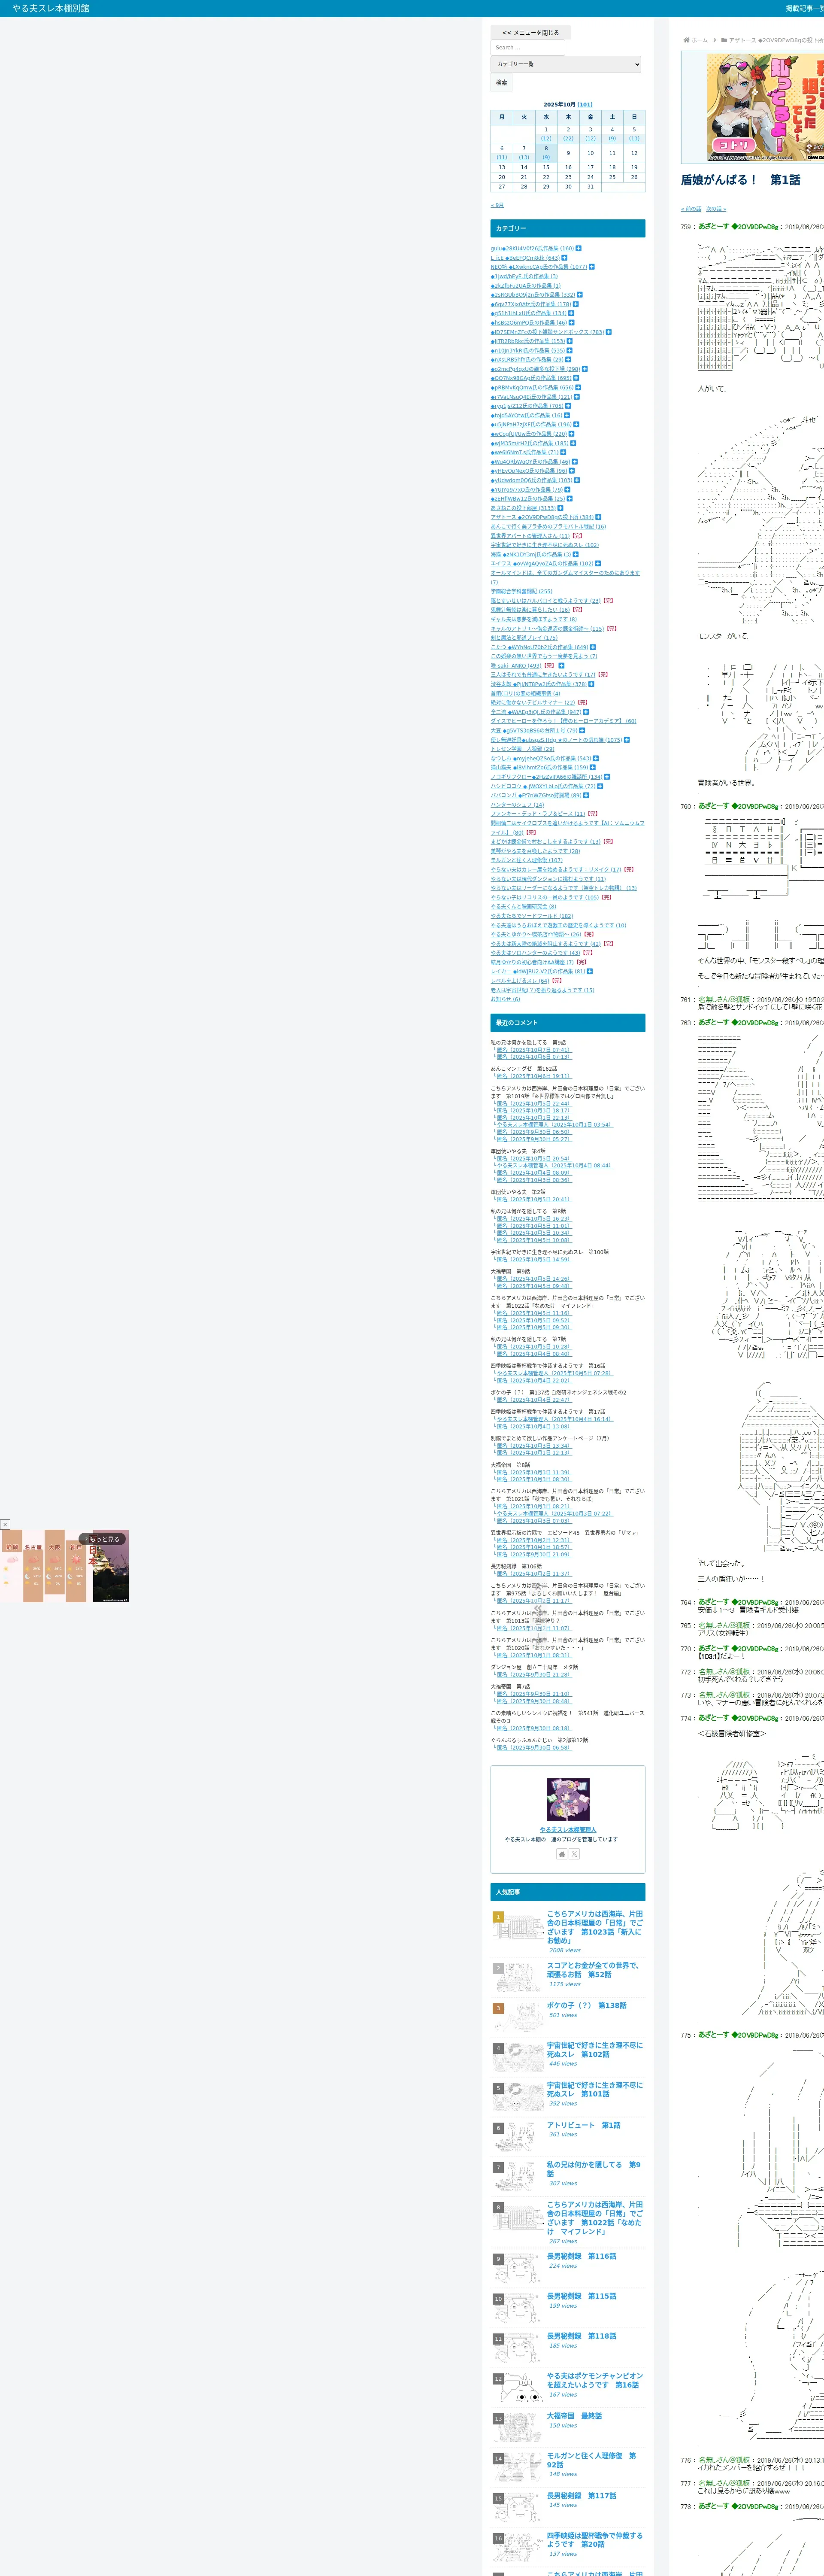
Task: Expand L_icE ◆BeEFQCm8dk category plus icon
Action: [564, 257]
